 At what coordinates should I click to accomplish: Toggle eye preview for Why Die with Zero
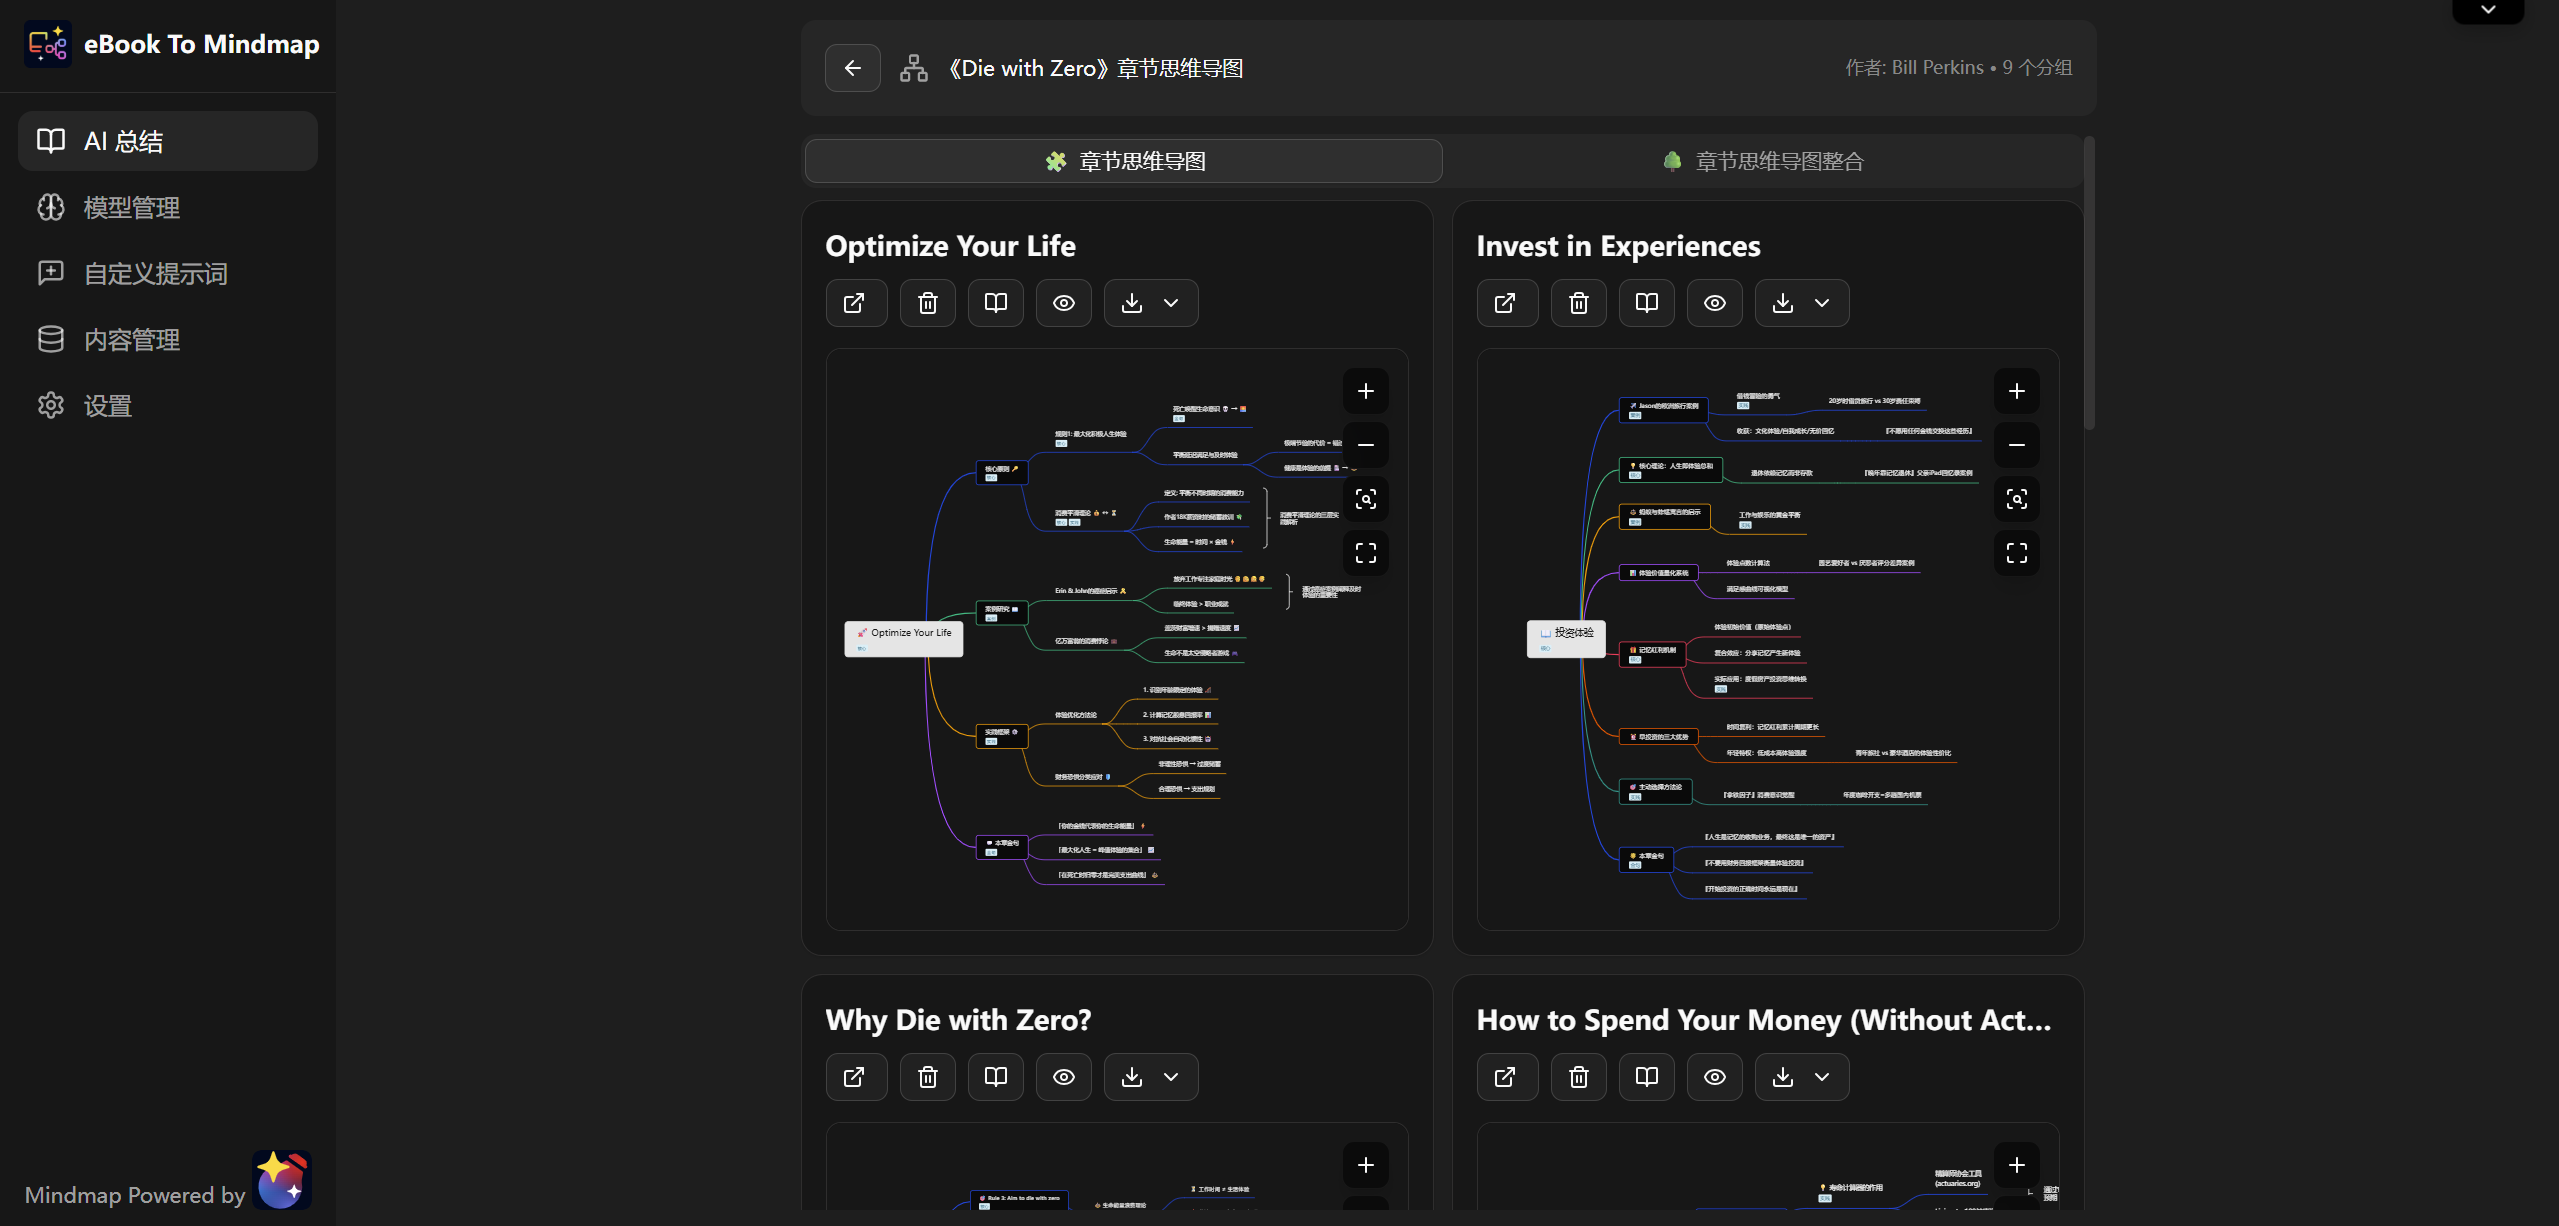[1063, 1077]
